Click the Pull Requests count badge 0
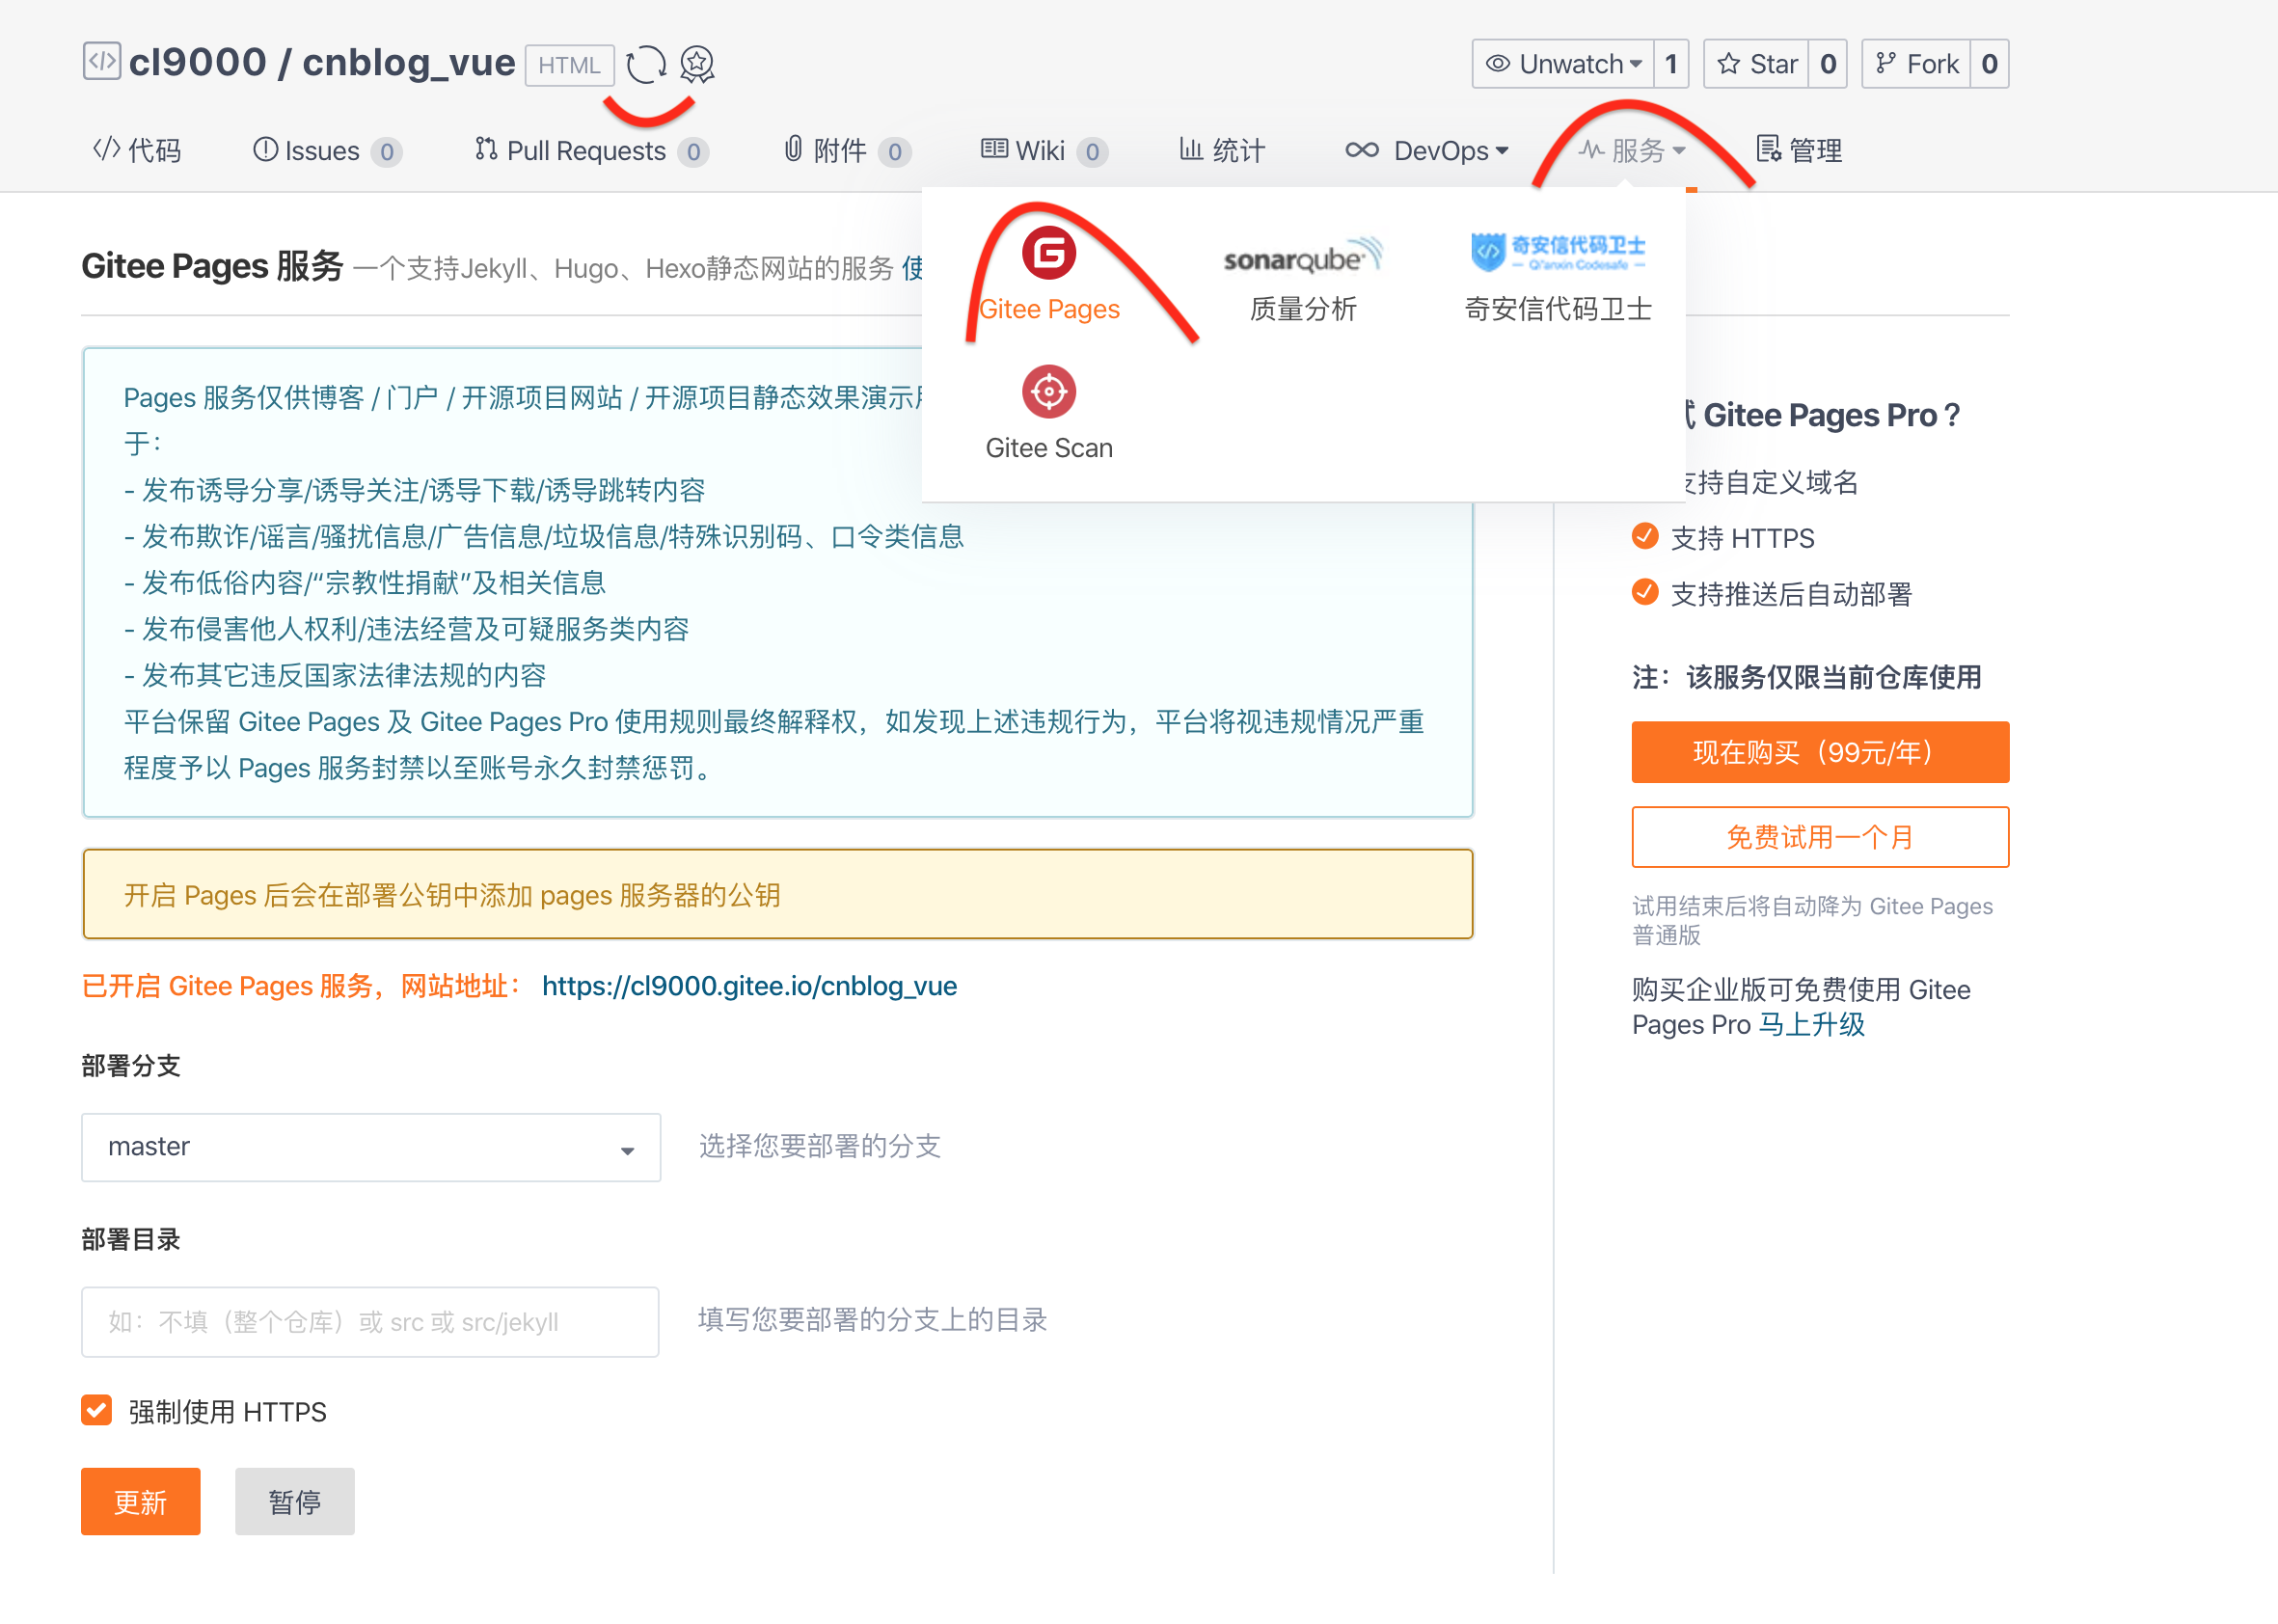Image resolution: width=2278 pixels, height=1624 pixels. [x=693, y=152]
